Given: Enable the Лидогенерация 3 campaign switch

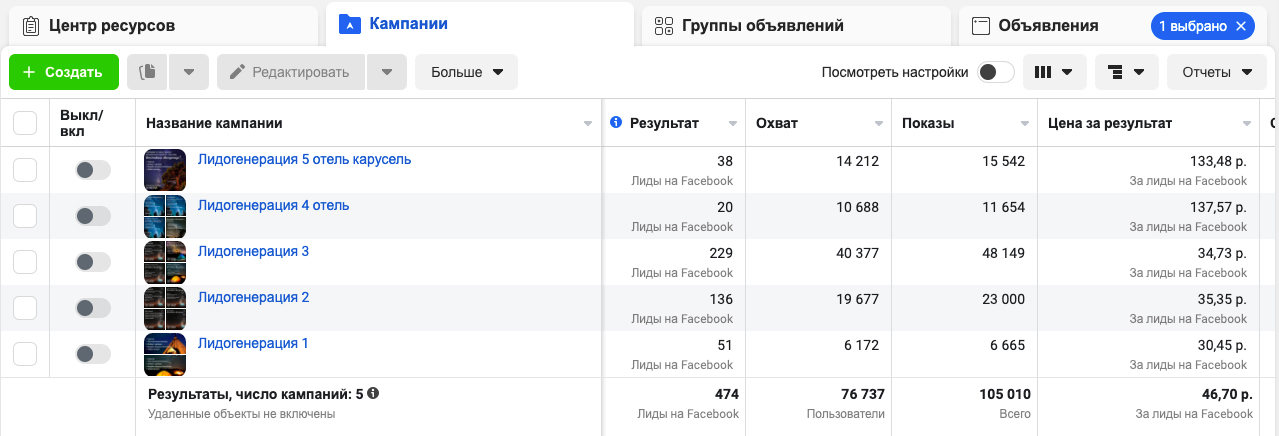Looking at the screenshot, I should point(92,262).
